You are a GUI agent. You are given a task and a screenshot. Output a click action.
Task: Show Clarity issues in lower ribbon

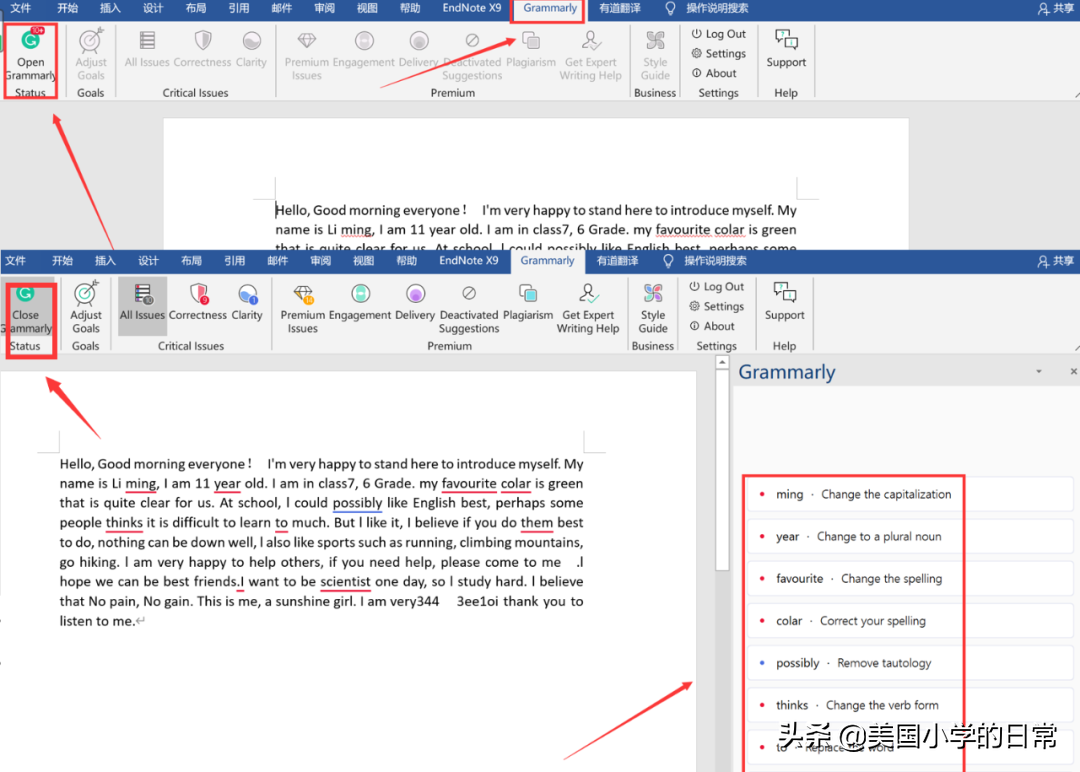247,302
